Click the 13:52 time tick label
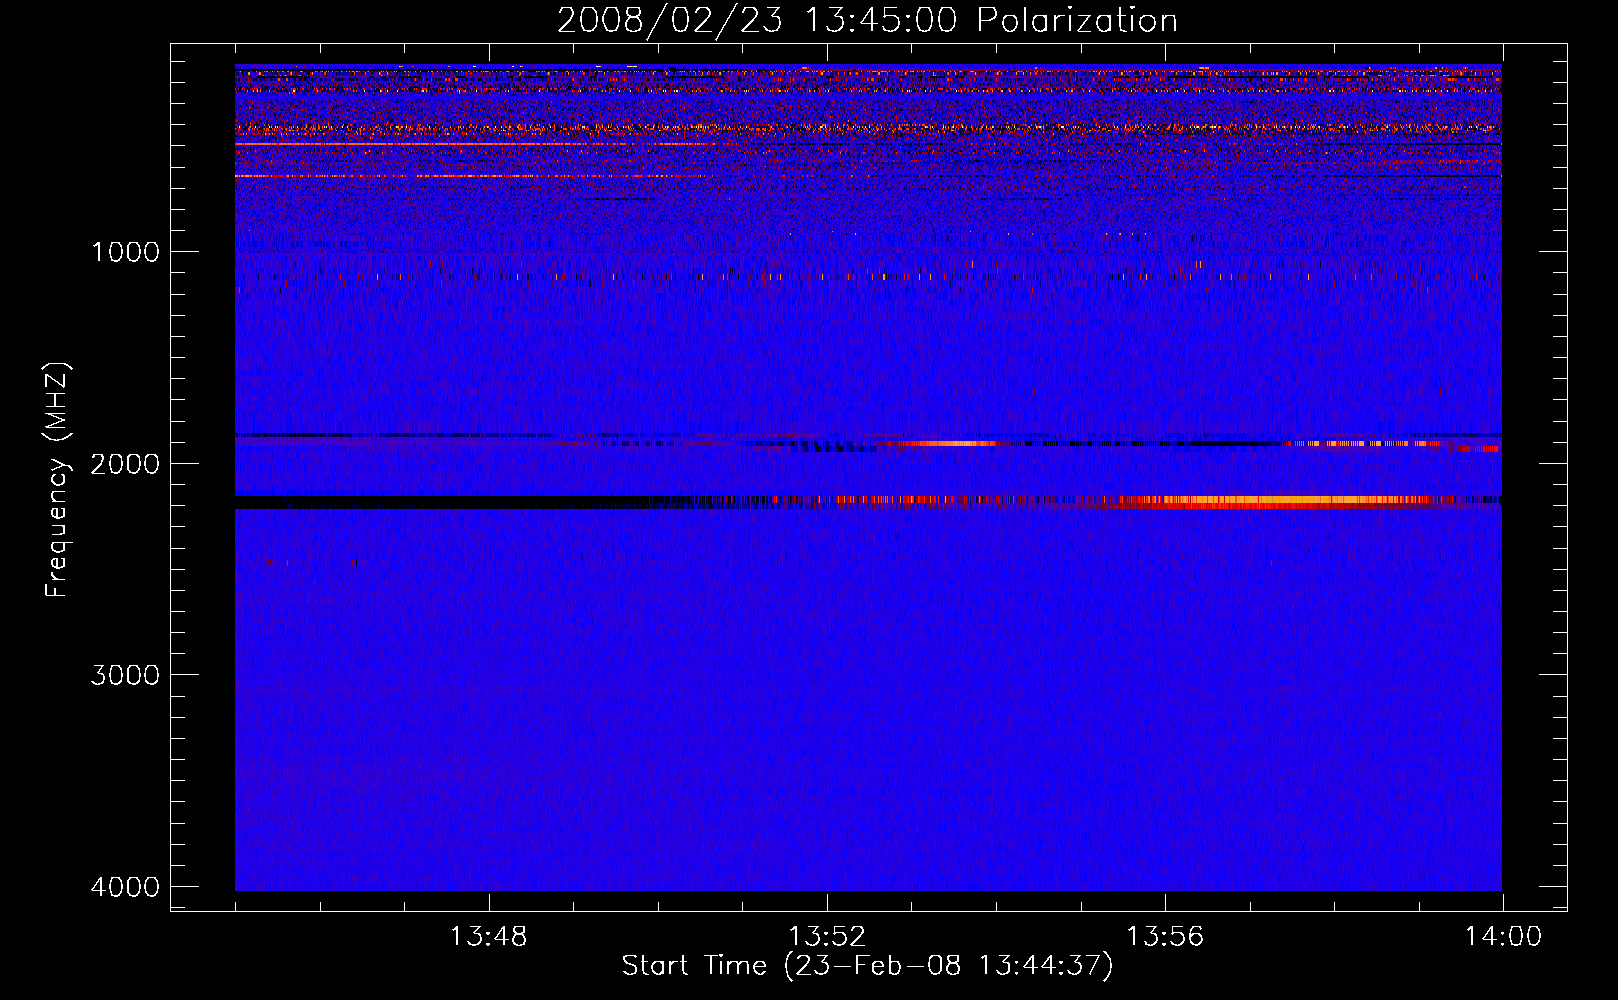1618x1000 pixels. [827, 937]
